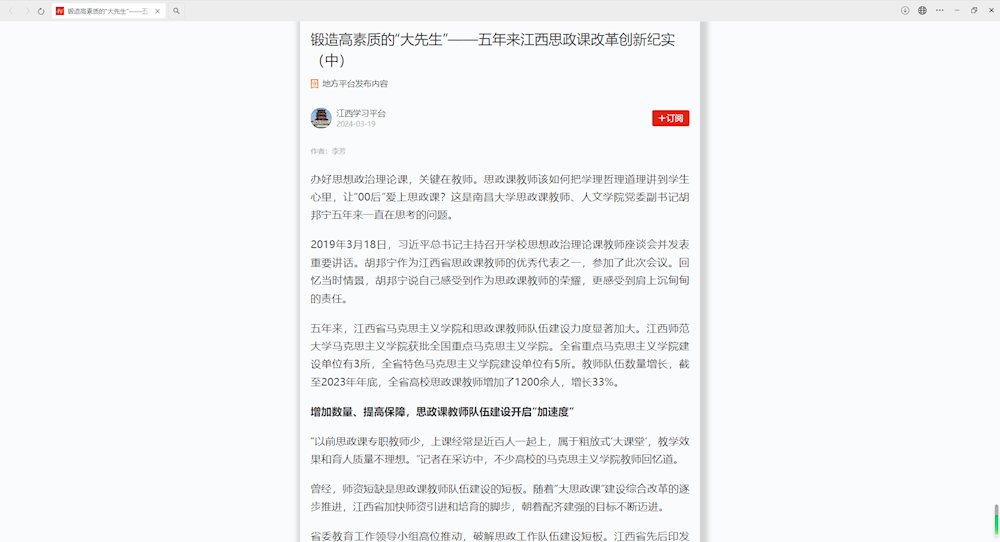The width and height of the screenshot is (1000, 542).
Task: Click the bold subheading 增加数量、提高保障
Action: [x=442, y=411]
